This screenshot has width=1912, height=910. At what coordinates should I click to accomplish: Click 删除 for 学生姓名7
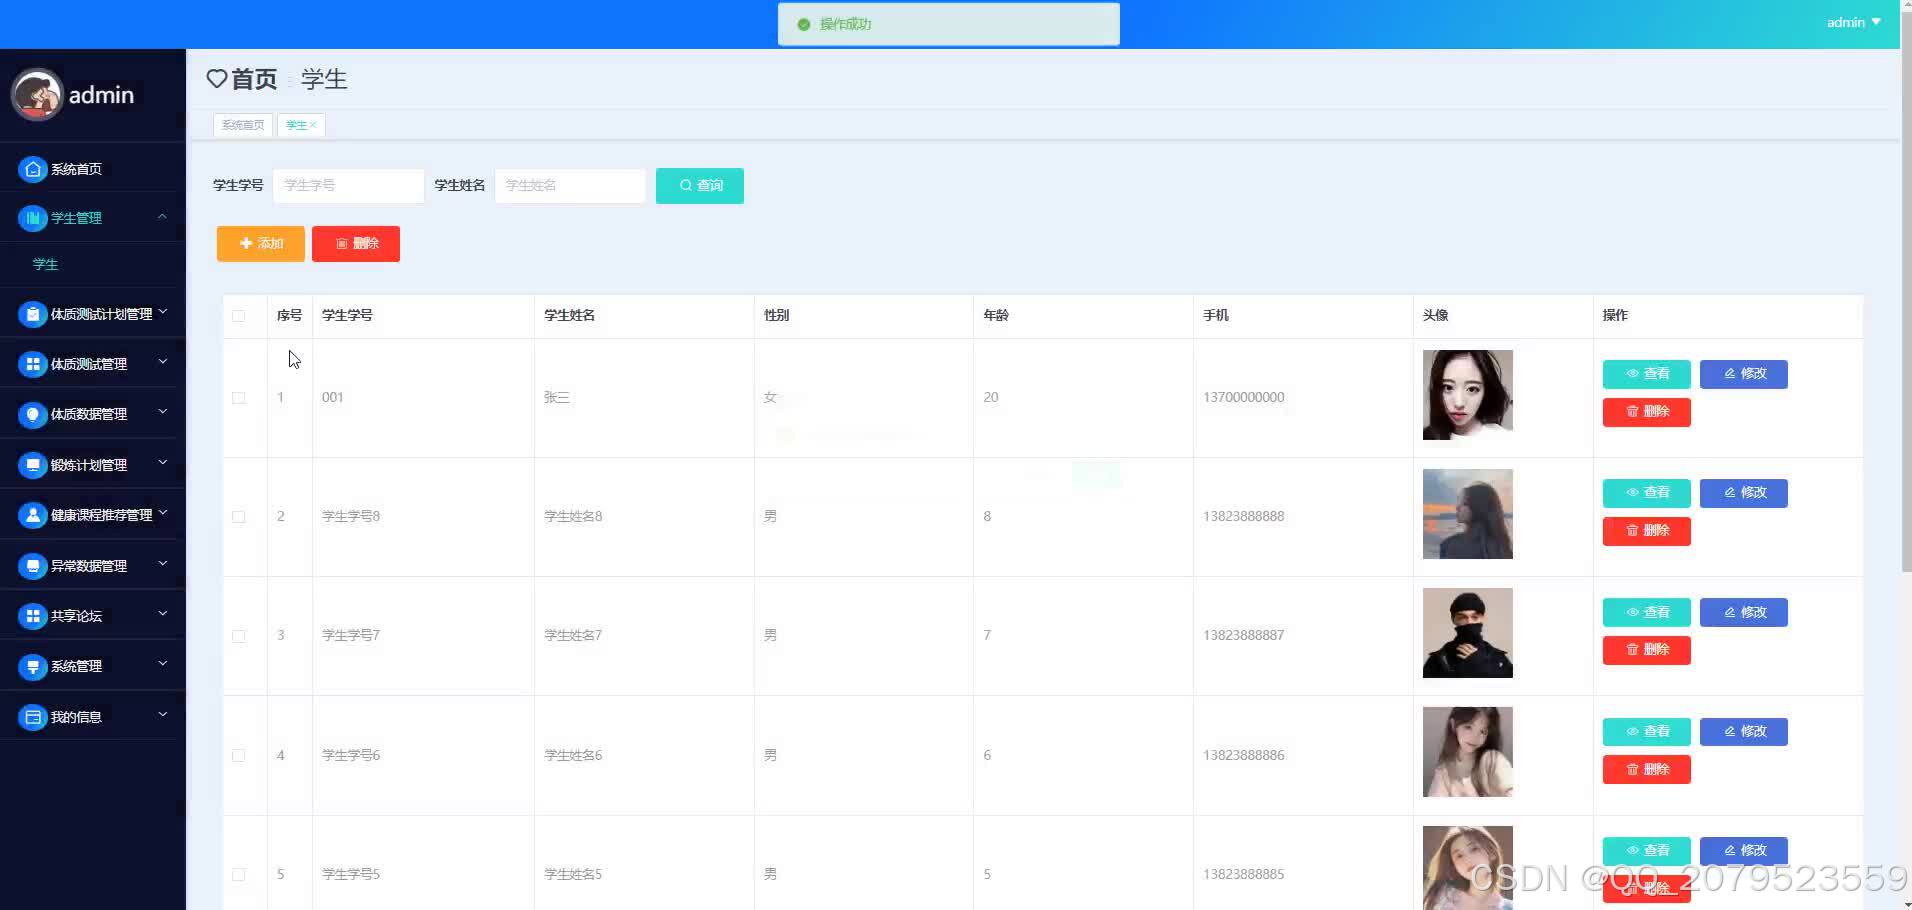(1647, 650)
